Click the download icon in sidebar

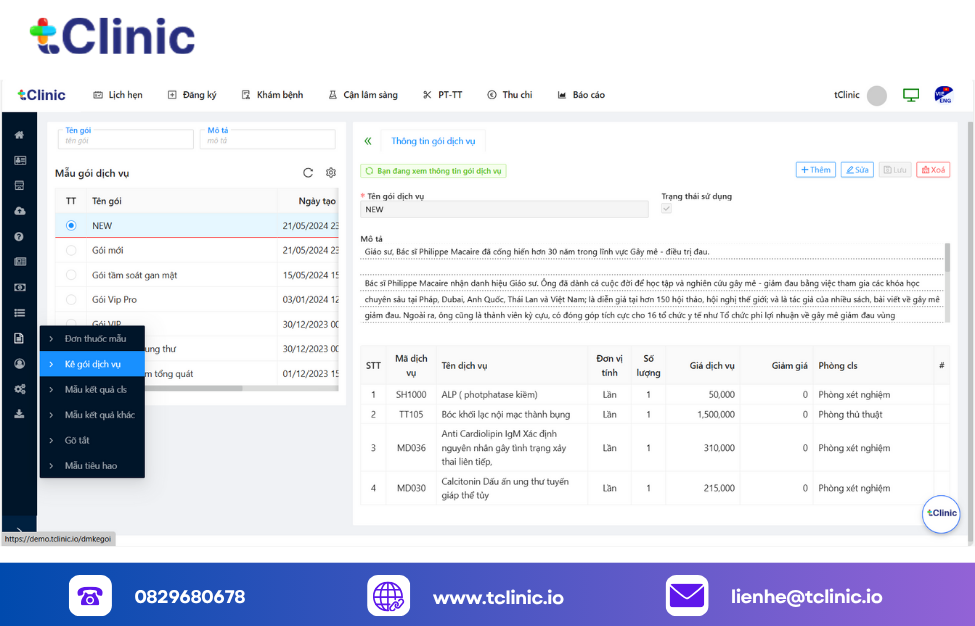[19, 414]
